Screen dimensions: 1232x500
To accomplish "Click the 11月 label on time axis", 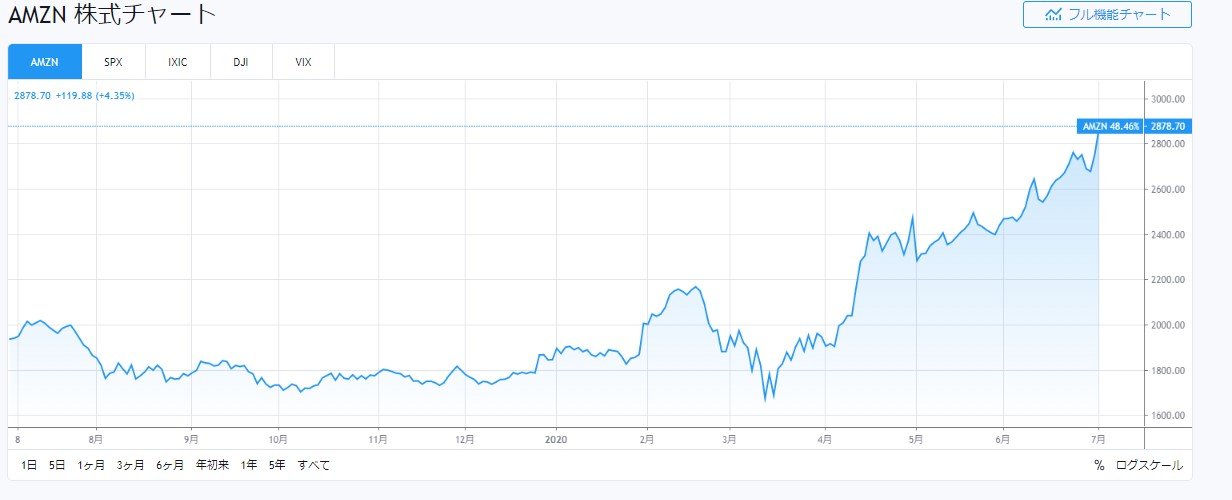I will 378,438.
